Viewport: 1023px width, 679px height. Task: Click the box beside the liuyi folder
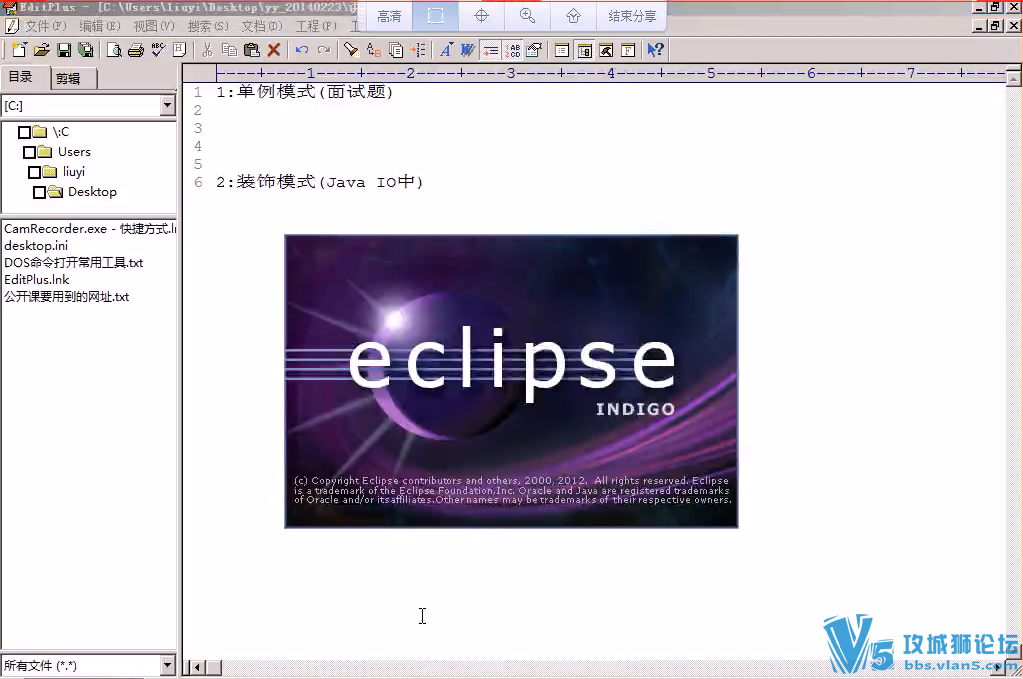coord(35,172)
